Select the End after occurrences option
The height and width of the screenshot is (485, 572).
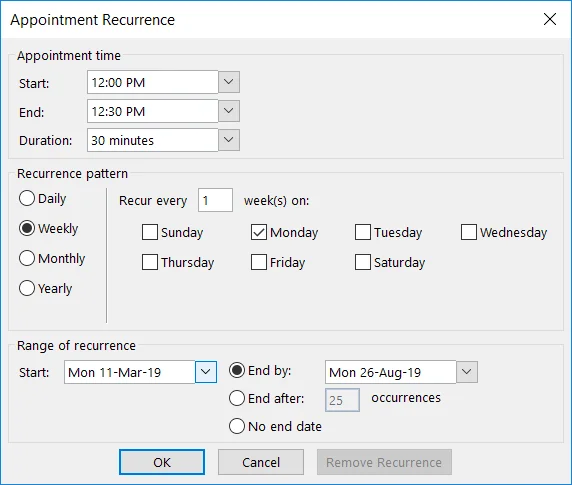[237, 398]
